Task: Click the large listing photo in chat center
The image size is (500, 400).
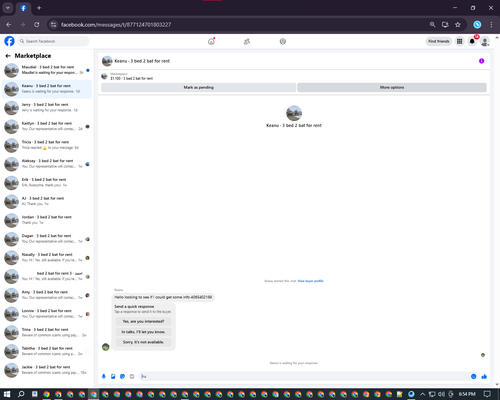Action: pos(294,113)
